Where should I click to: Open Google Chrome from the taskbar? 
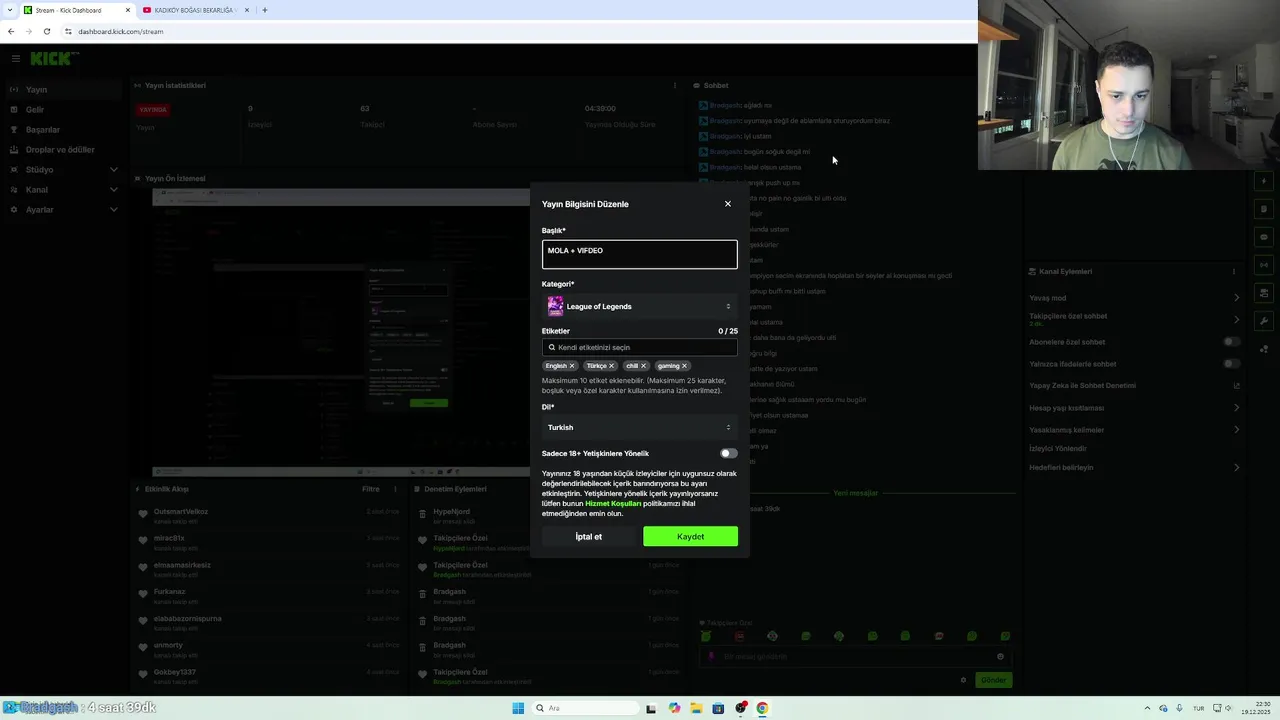pyautogui.click(x=762, y=708)
